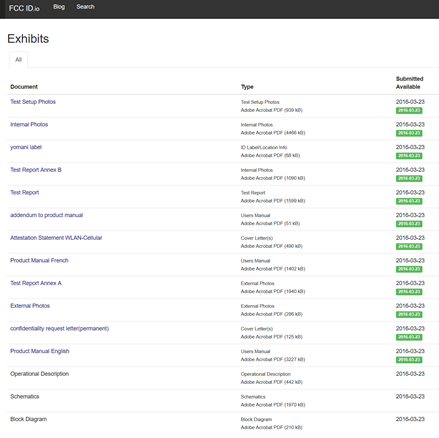Open the FCC ID.io home logo
Screen dimensions: 439x438
coord(24,8)
